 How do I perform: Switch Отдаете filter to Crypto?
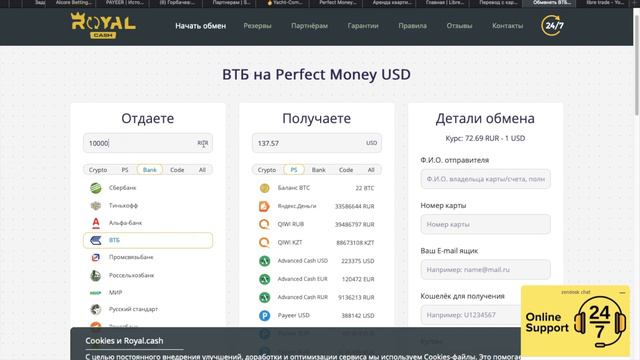click(98, 170)
